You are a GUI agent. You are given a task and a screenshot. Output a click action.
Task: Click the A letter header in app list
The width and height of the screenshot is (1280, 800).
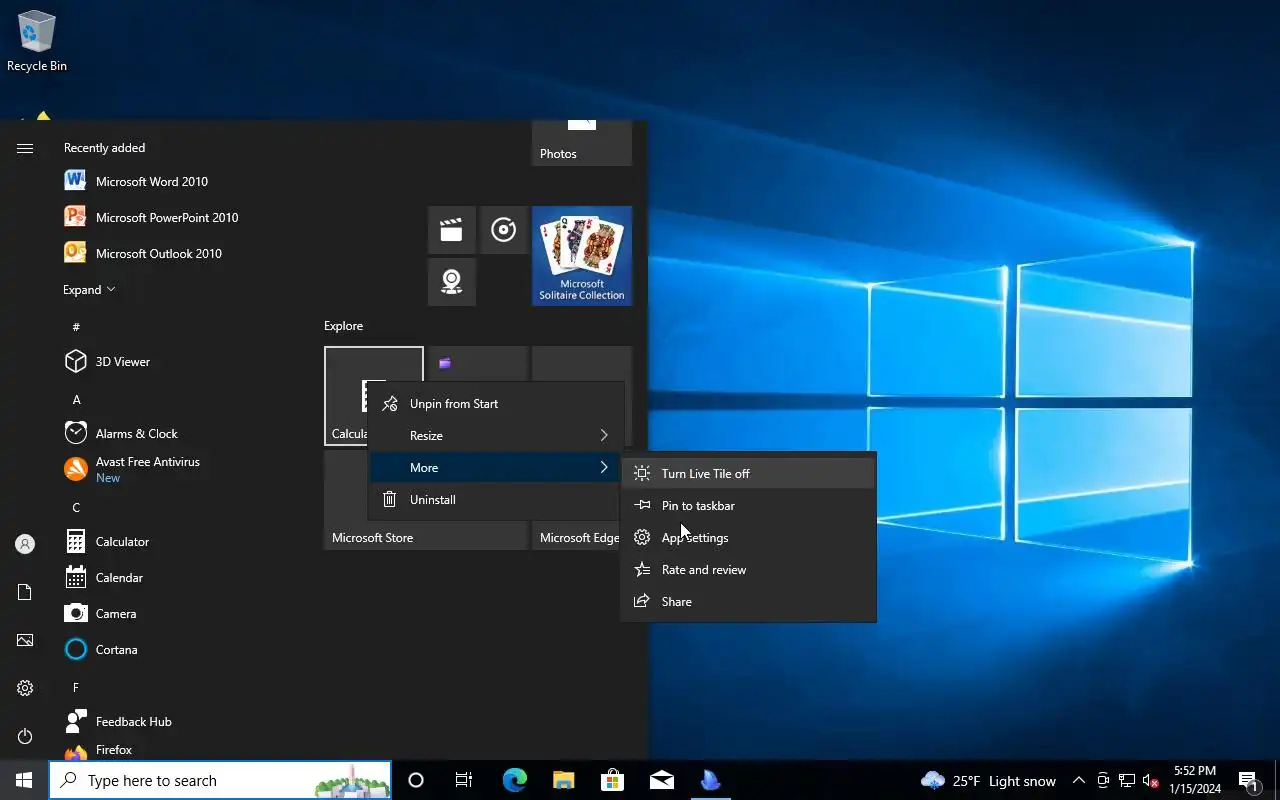tap(76, 400)
